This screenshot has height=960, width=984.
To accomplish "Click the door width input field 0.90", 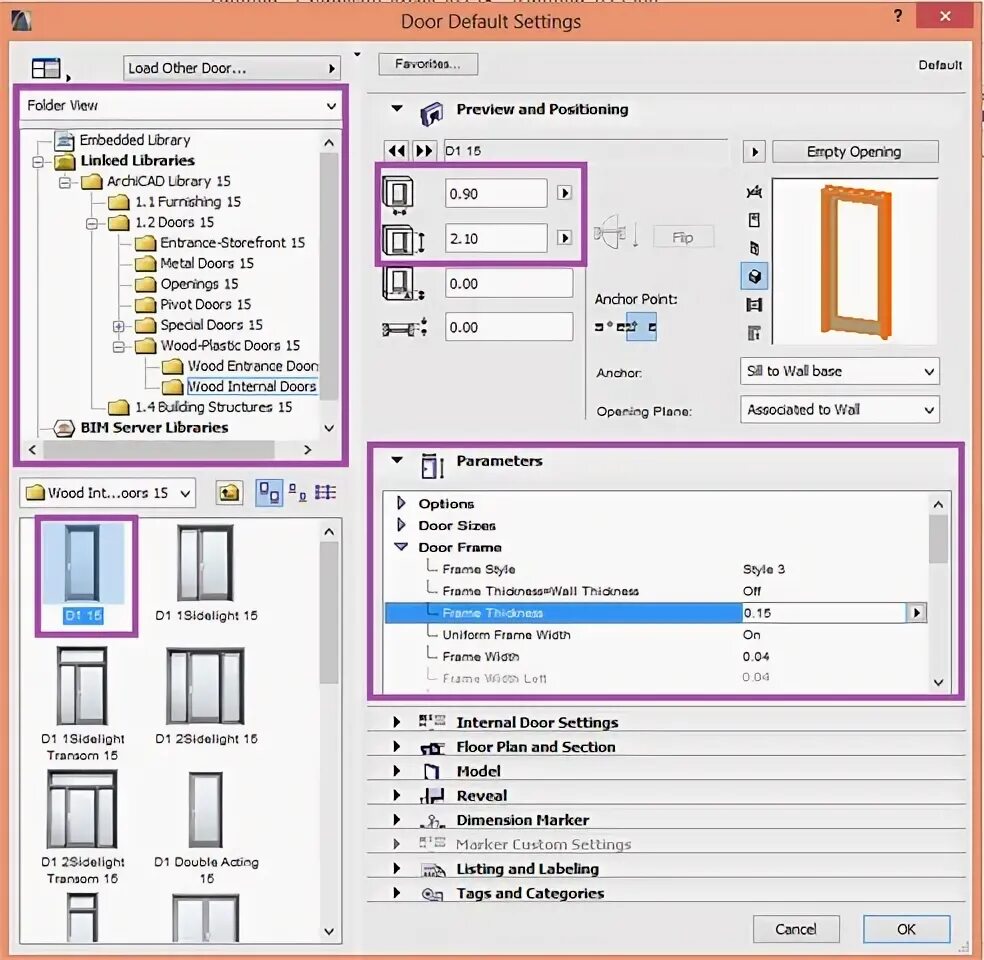I will [x=496, y=193].
